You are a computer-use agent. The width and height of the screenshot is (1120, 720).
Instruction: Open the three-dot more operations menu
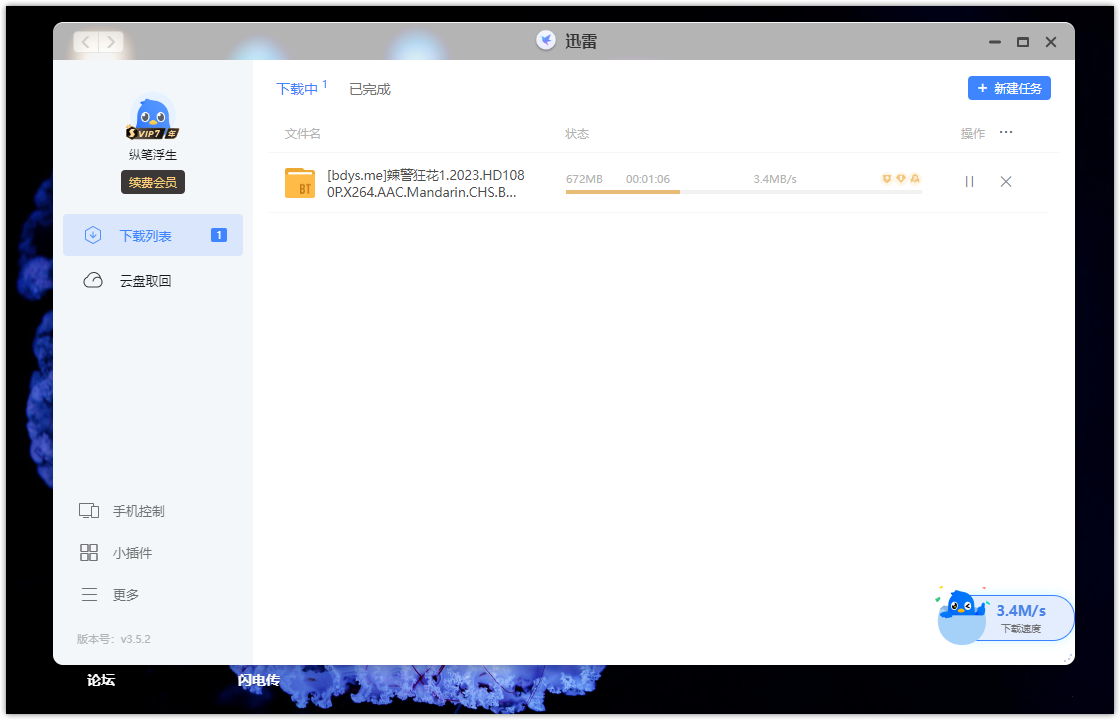coord(1006,132)
